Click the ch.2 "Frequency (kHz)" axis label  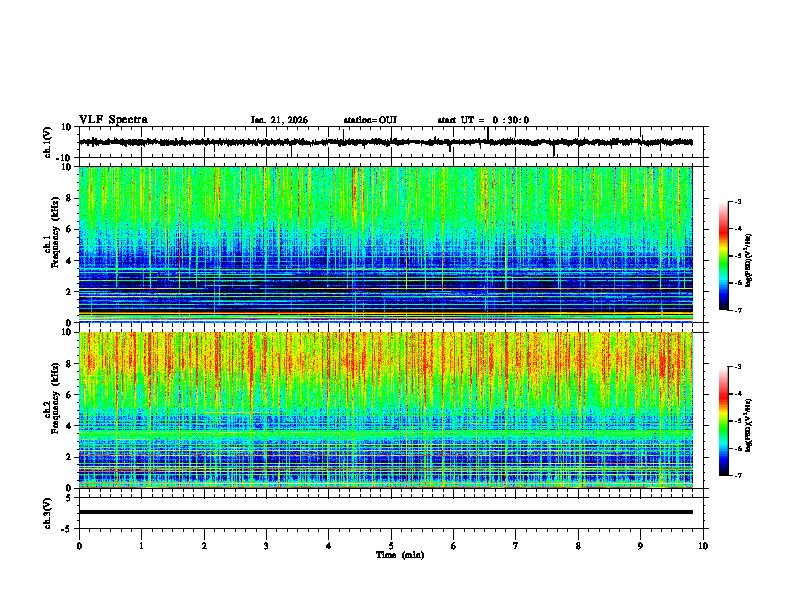(x=55, y=398)
